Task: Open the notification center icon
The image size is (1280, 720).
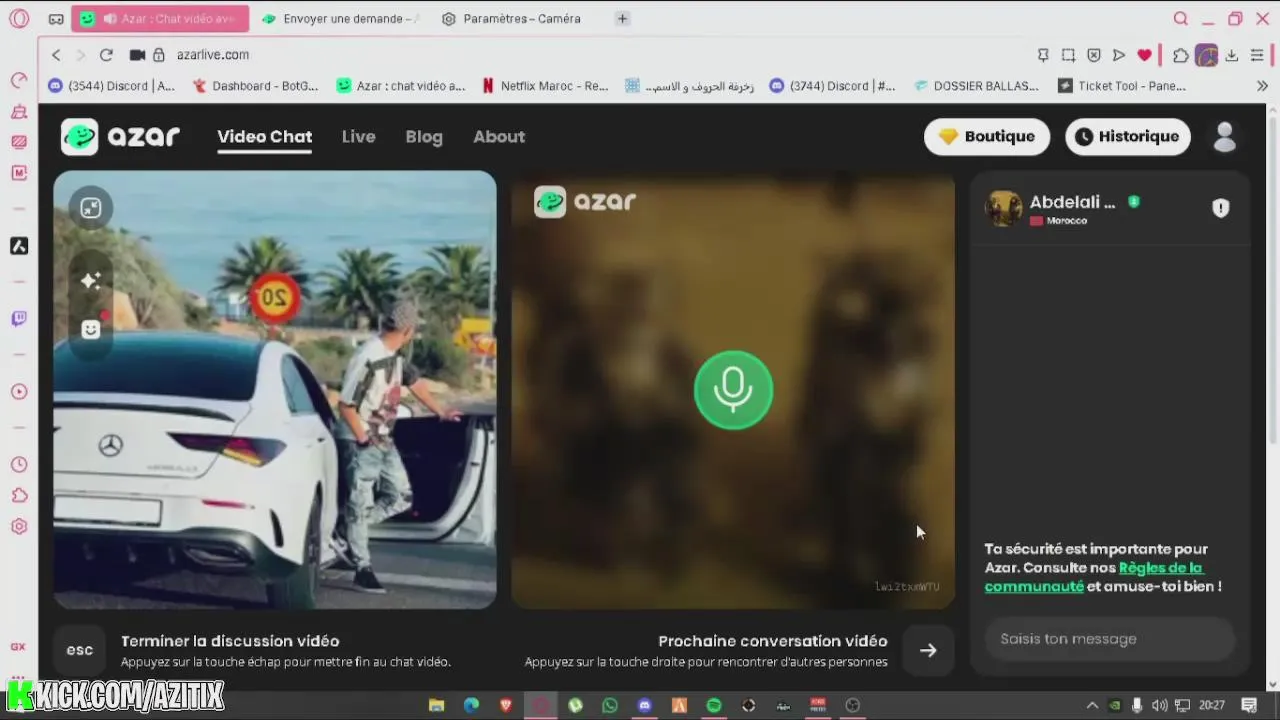Action: click(x=1249, y=705)
